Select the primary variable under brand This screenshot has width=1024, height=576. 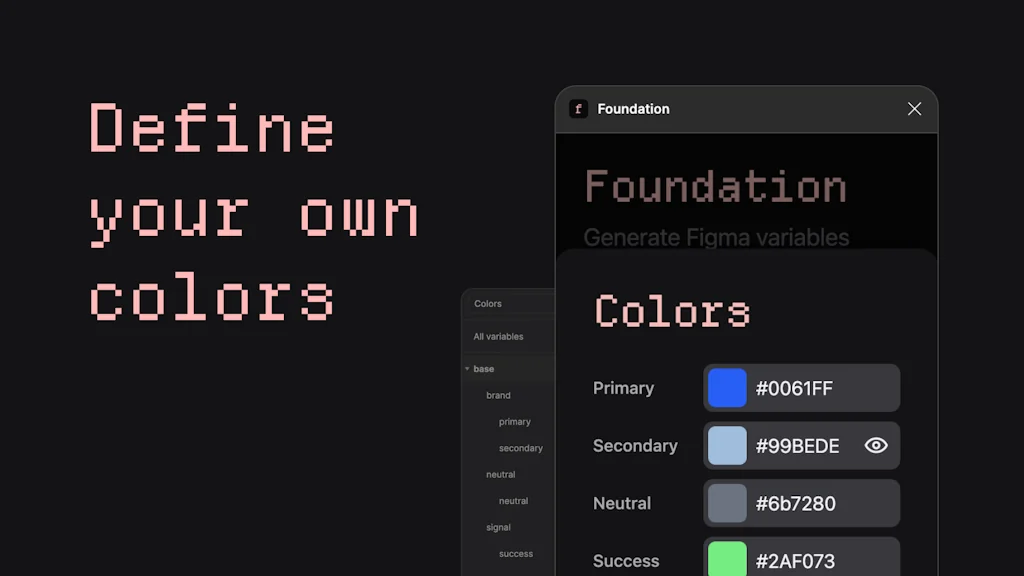click(514, 421)
